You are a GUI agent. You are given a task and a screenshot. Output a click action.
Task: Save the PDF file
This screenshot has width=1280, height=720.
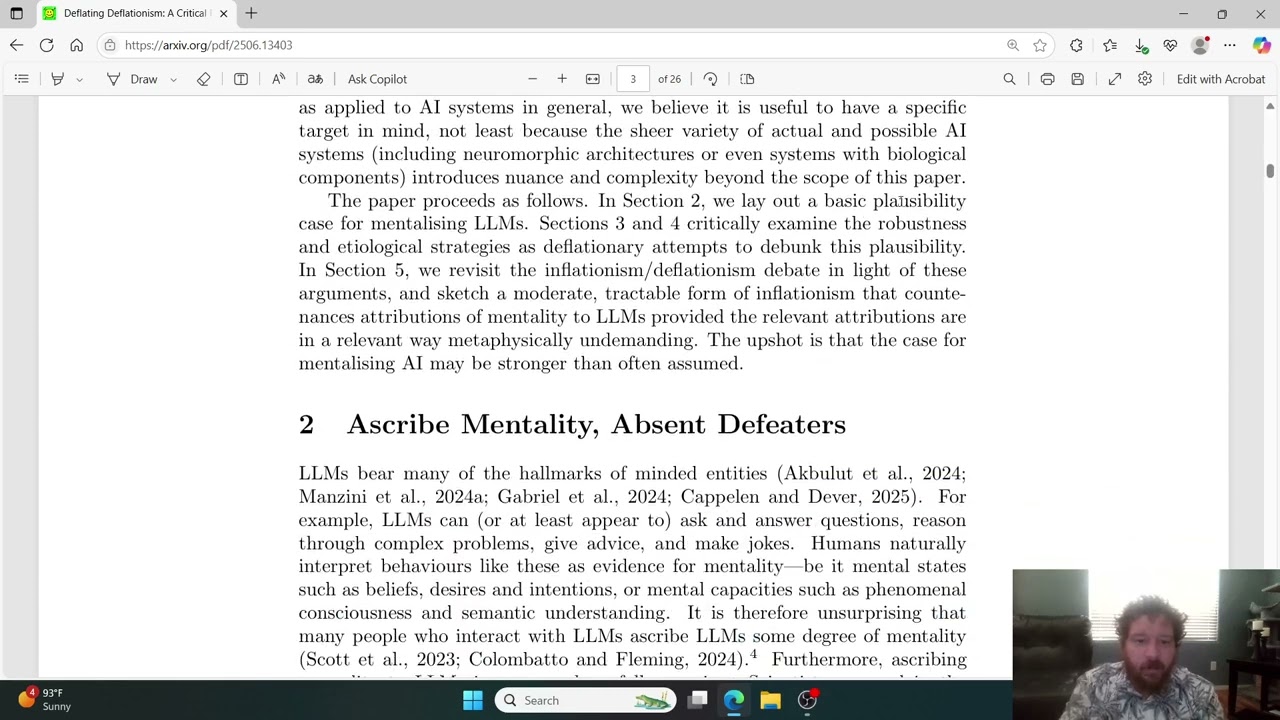point(1077,79)
